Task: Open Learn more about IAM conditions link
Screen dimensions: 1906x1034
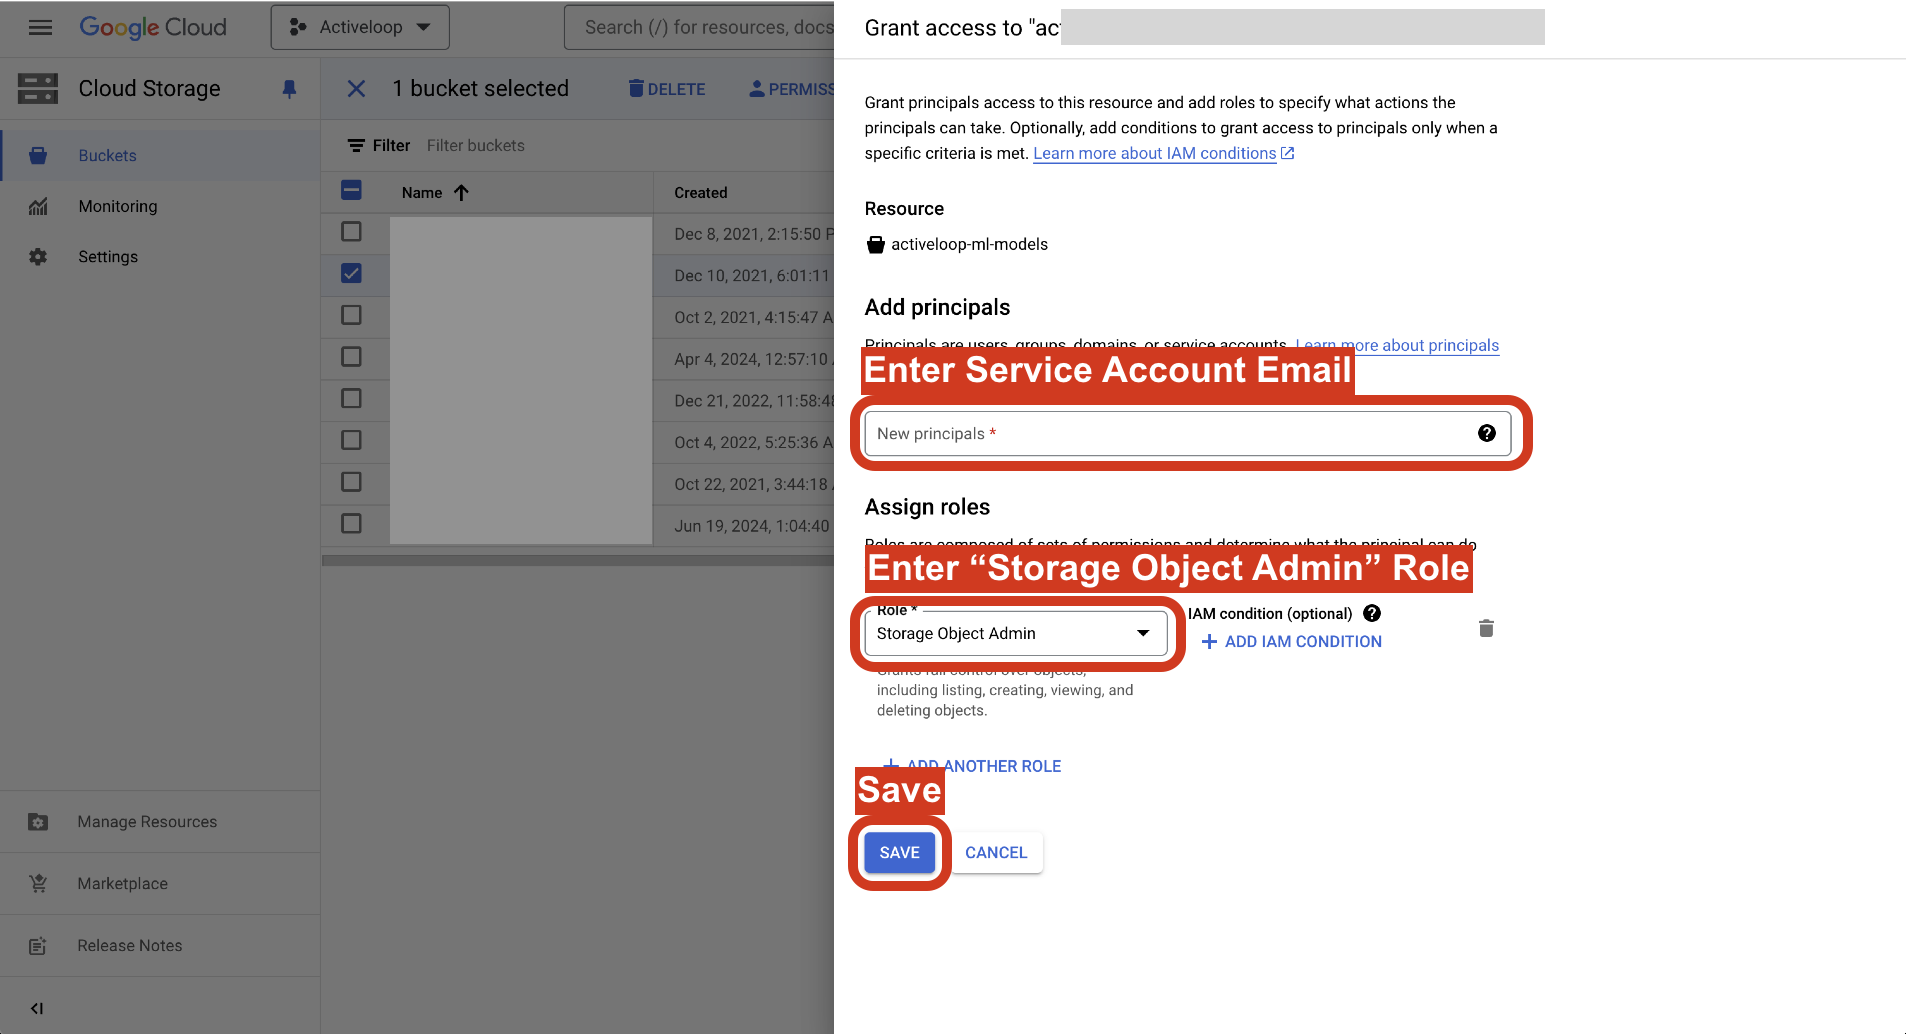Action: pyautogui.click(x=1154, y=153)
